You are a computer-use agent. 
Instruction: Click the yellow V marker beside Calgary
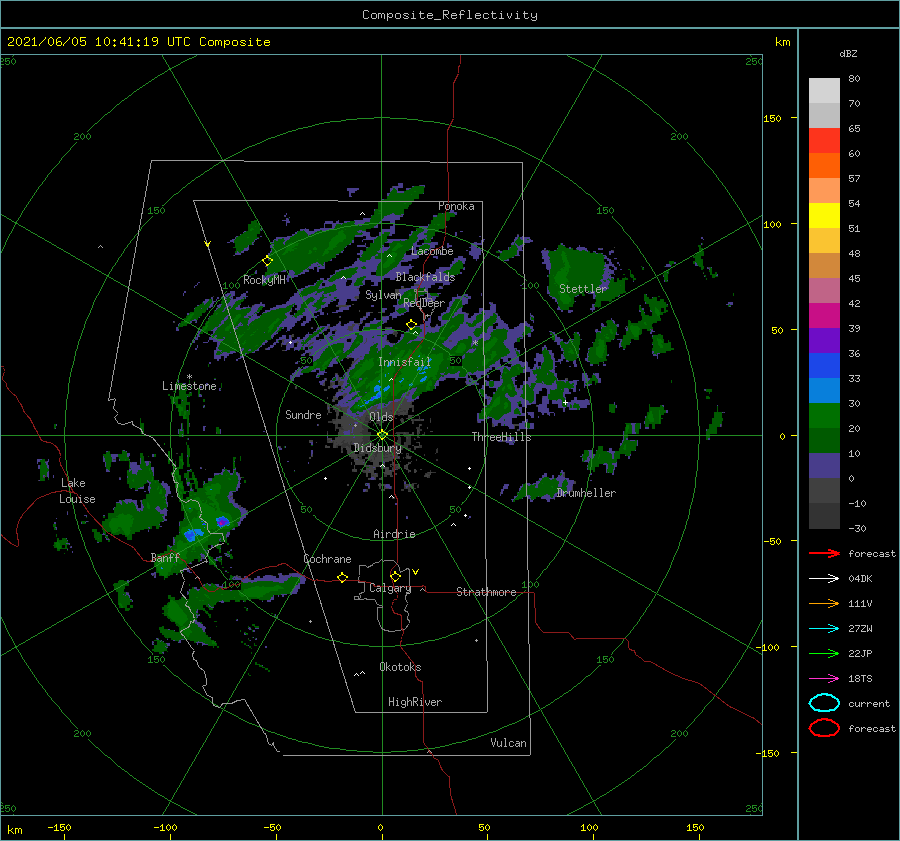coord(416,572)
